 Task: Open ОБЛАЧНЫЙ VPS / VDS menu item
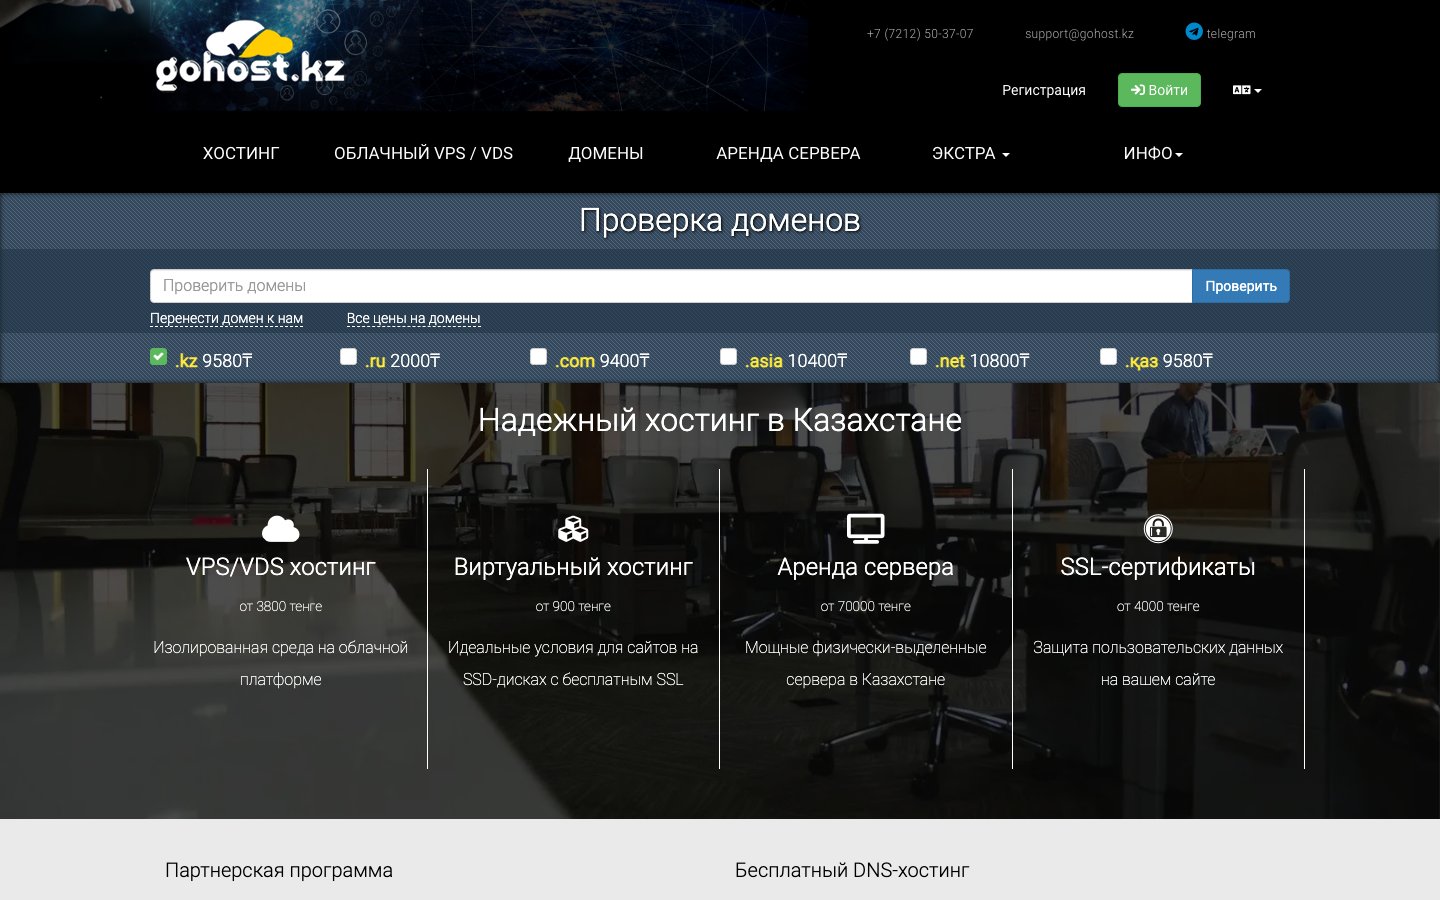[423, 154]
